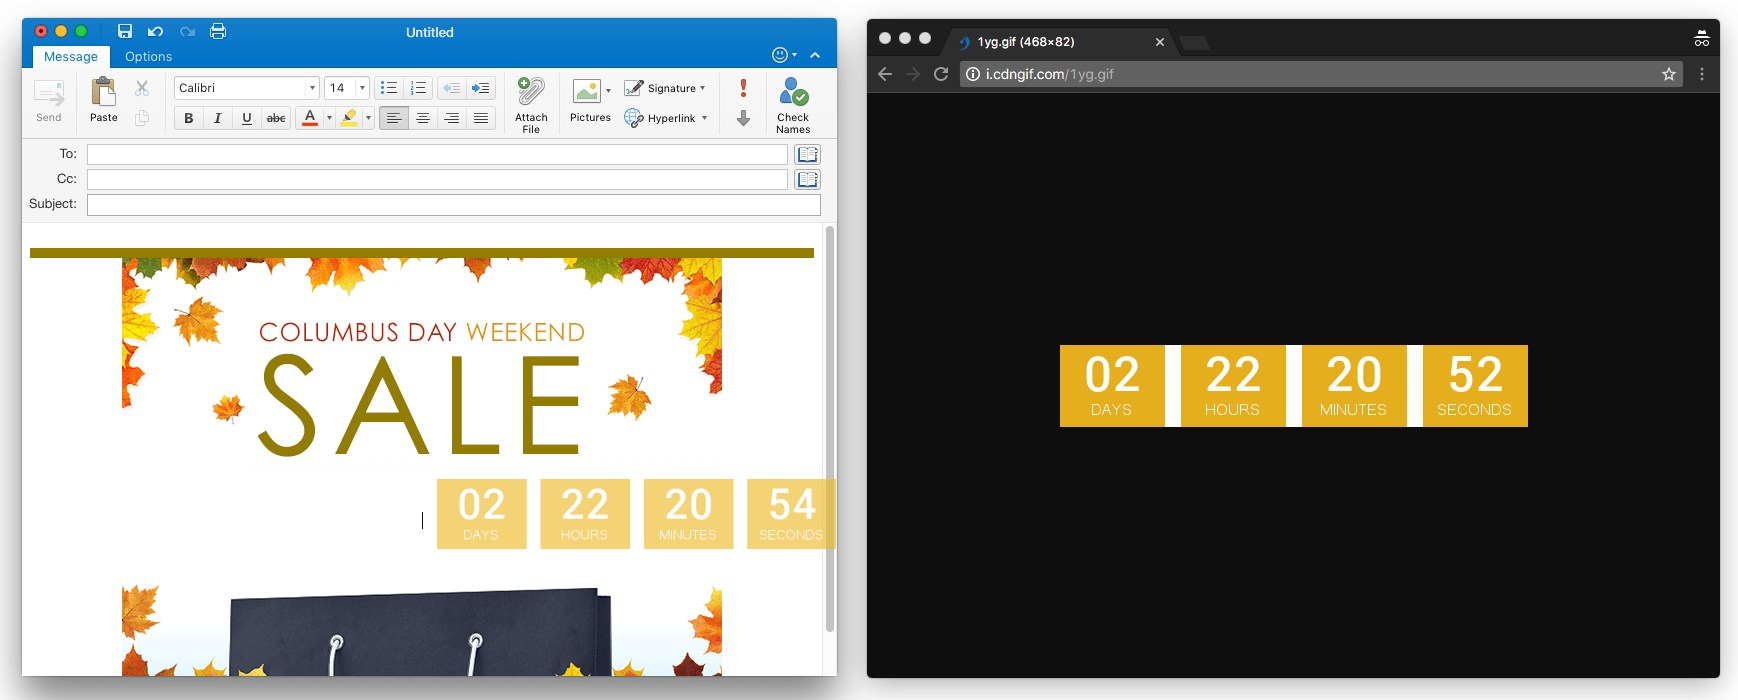The width and height of the screenshot is (1738, 700).
Task: Open the Calibri font dropdown
Action: point(312,88)
